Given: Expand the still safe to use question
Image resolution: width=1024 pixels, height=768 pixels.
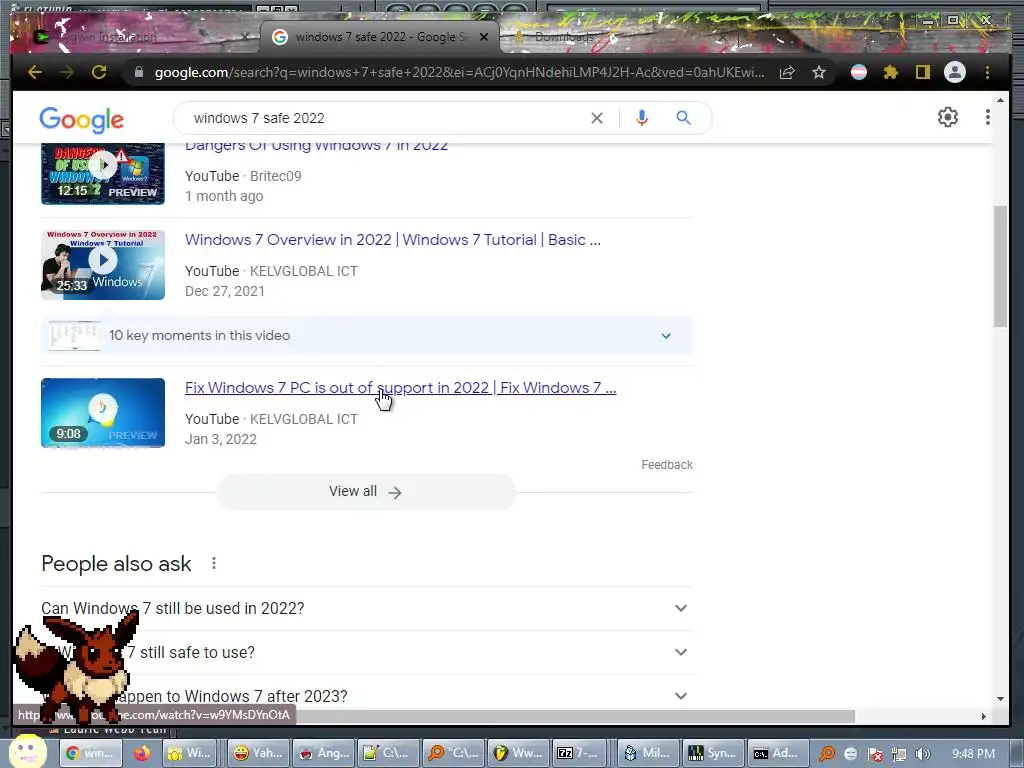Looking at the screenshot, I should (366, 652).
